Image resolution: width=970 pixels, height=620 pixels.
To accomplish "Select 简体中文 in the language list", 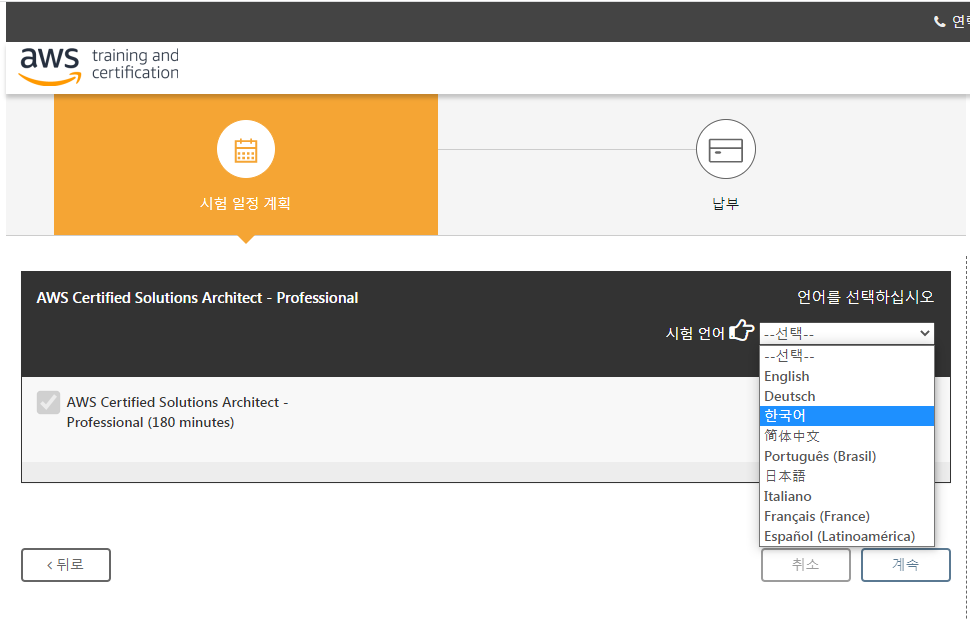I will pos(846,436).
